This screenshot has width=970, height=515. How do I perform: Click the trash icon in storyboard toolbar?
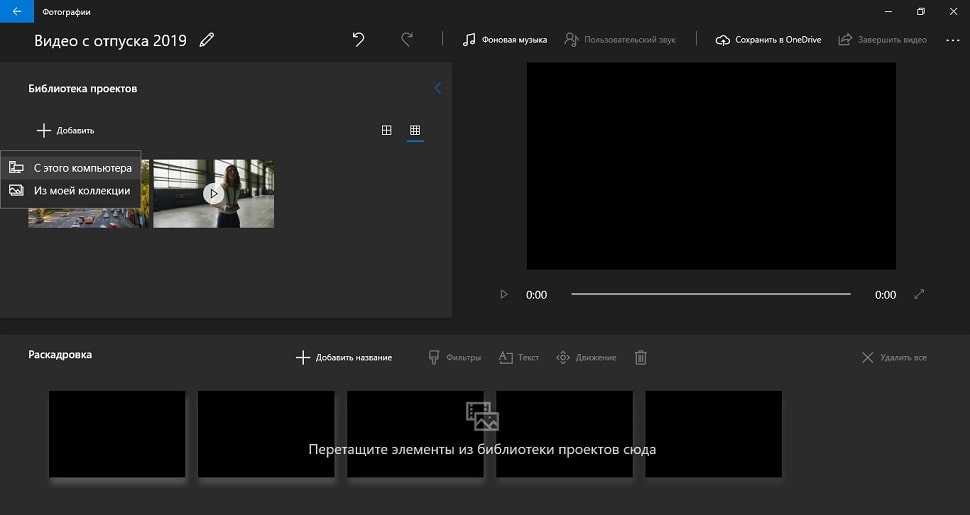click(x=641, y=357)
